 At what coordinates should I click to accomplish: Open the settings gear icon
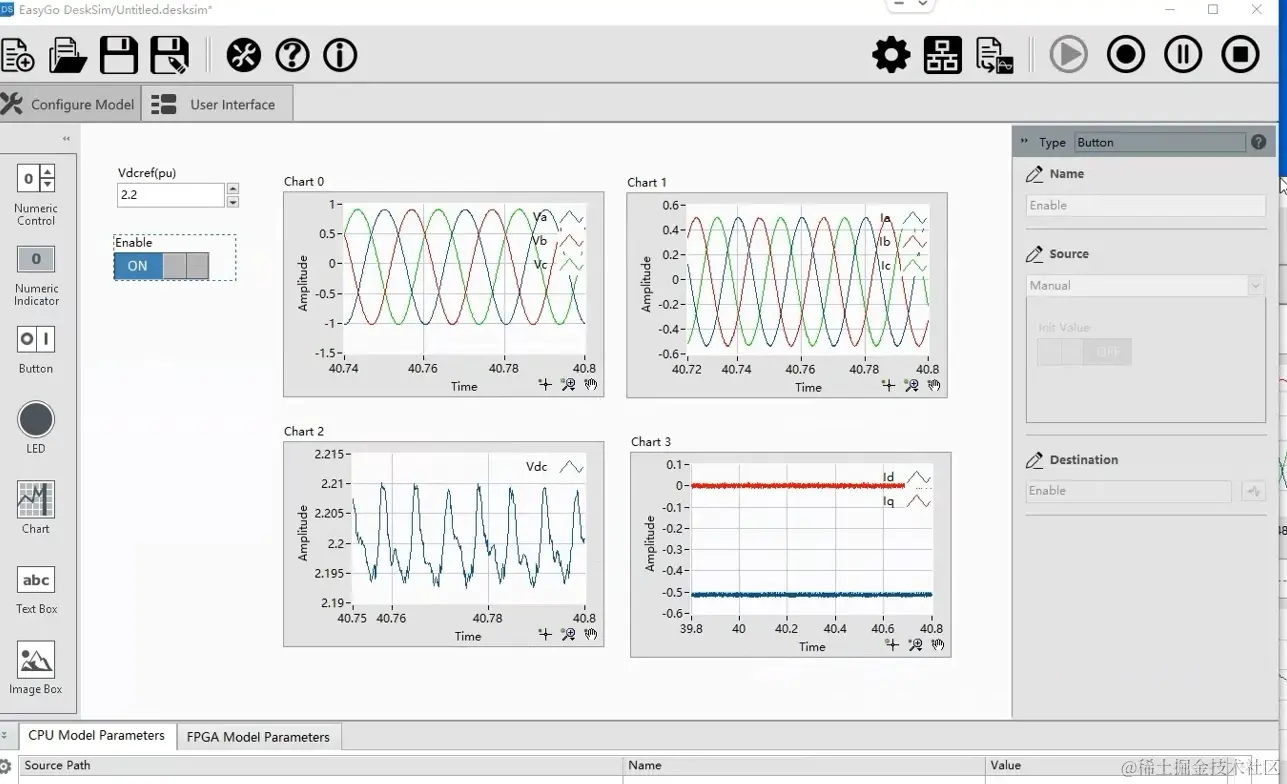891,55
